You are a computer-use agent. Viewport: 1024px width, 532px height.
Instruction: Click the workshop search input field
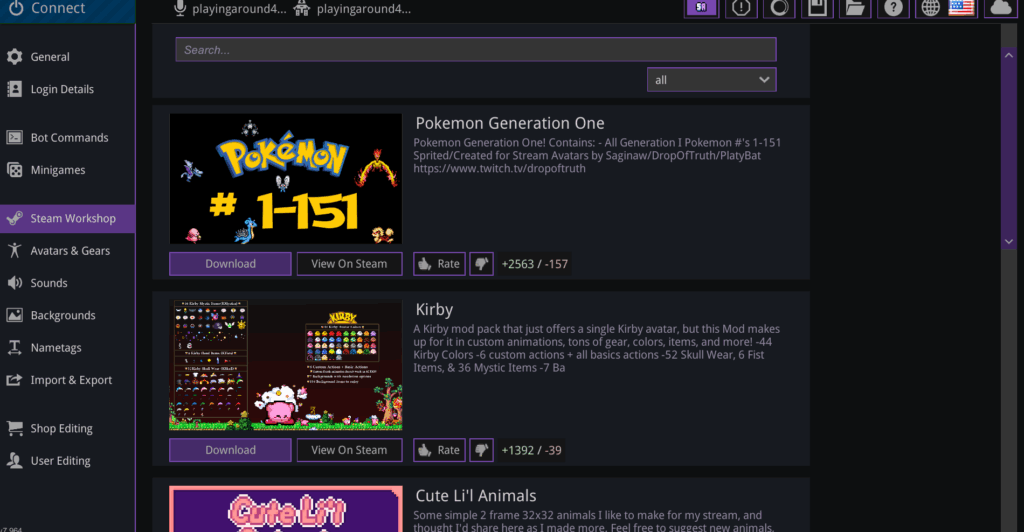coord(475,50)
